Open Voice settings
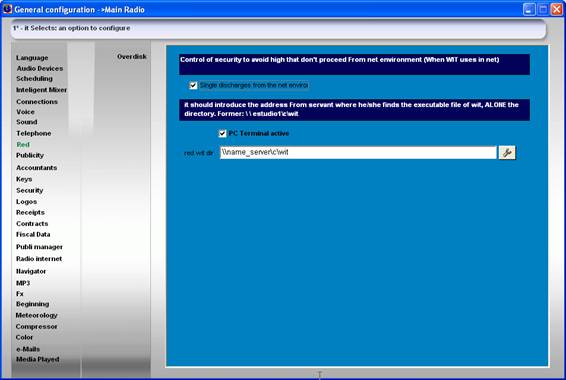 click(25, 112)
